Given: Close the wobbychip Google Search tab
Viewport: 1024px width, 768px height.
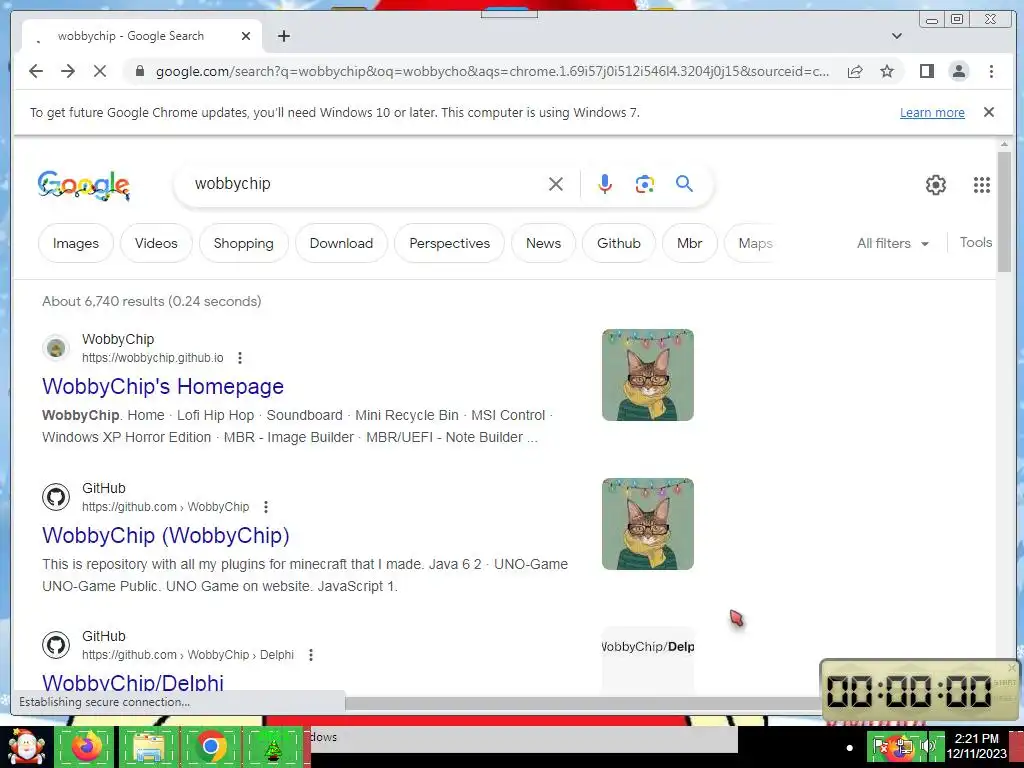Looking at the screenshot, I should (x=246, y=36).
